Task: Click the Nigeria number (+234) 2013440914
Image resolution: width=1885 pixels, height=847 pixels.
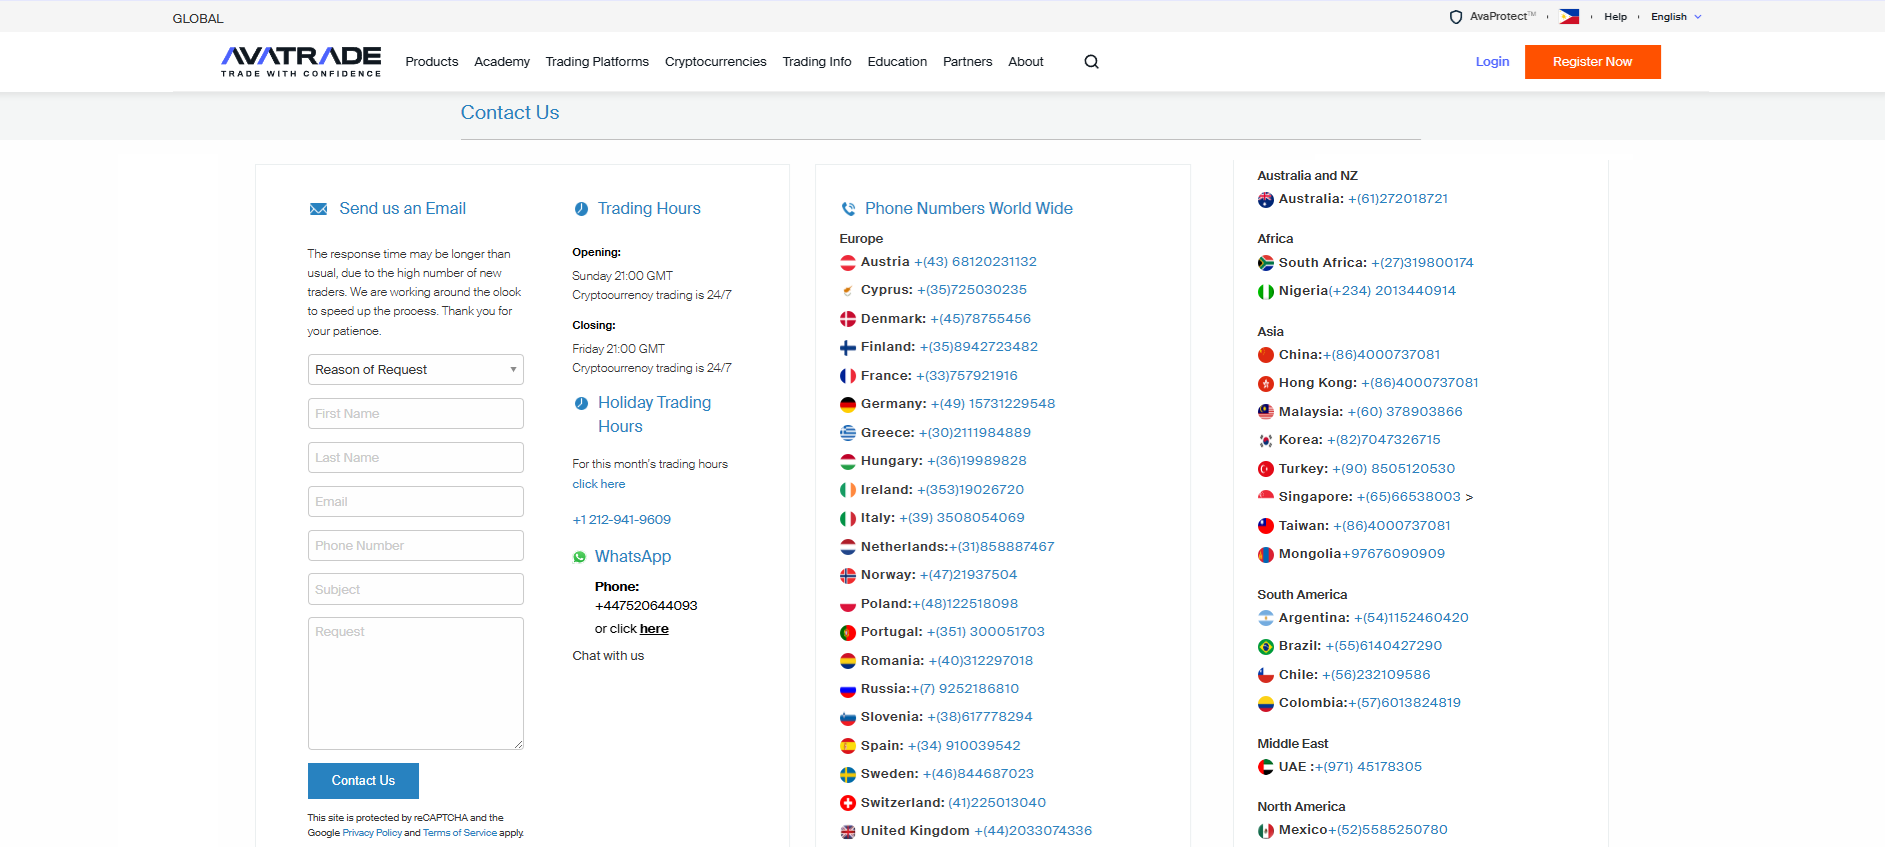Action: pos(1392,291)
